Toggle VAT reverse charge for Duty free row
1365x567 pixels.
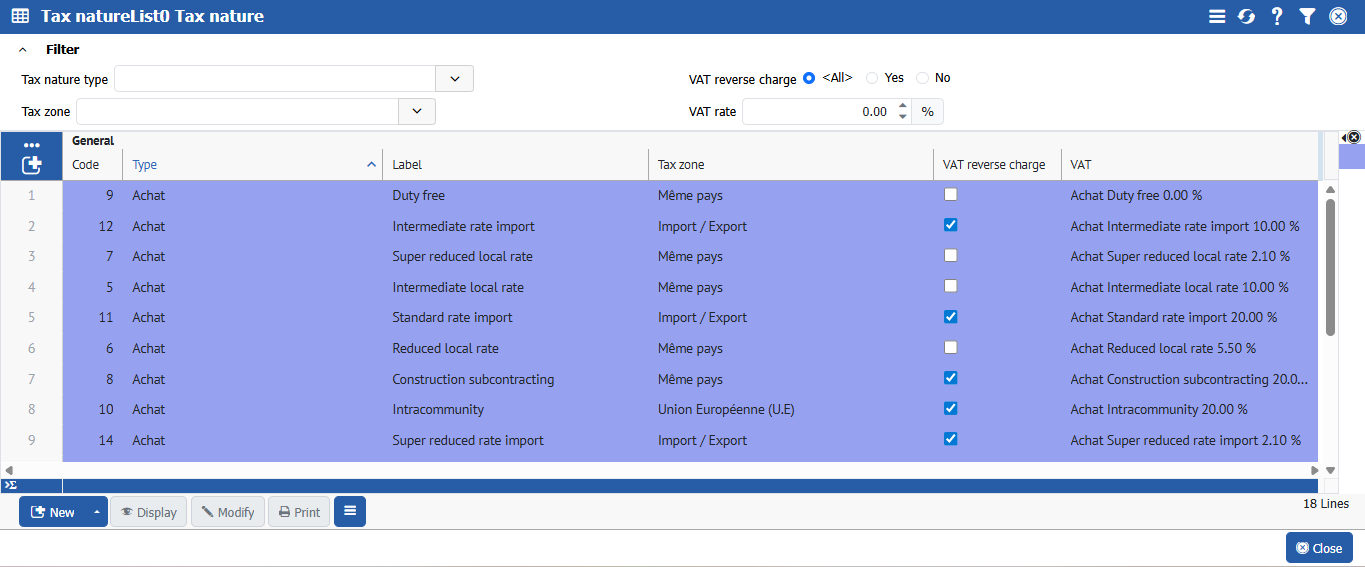951,195
